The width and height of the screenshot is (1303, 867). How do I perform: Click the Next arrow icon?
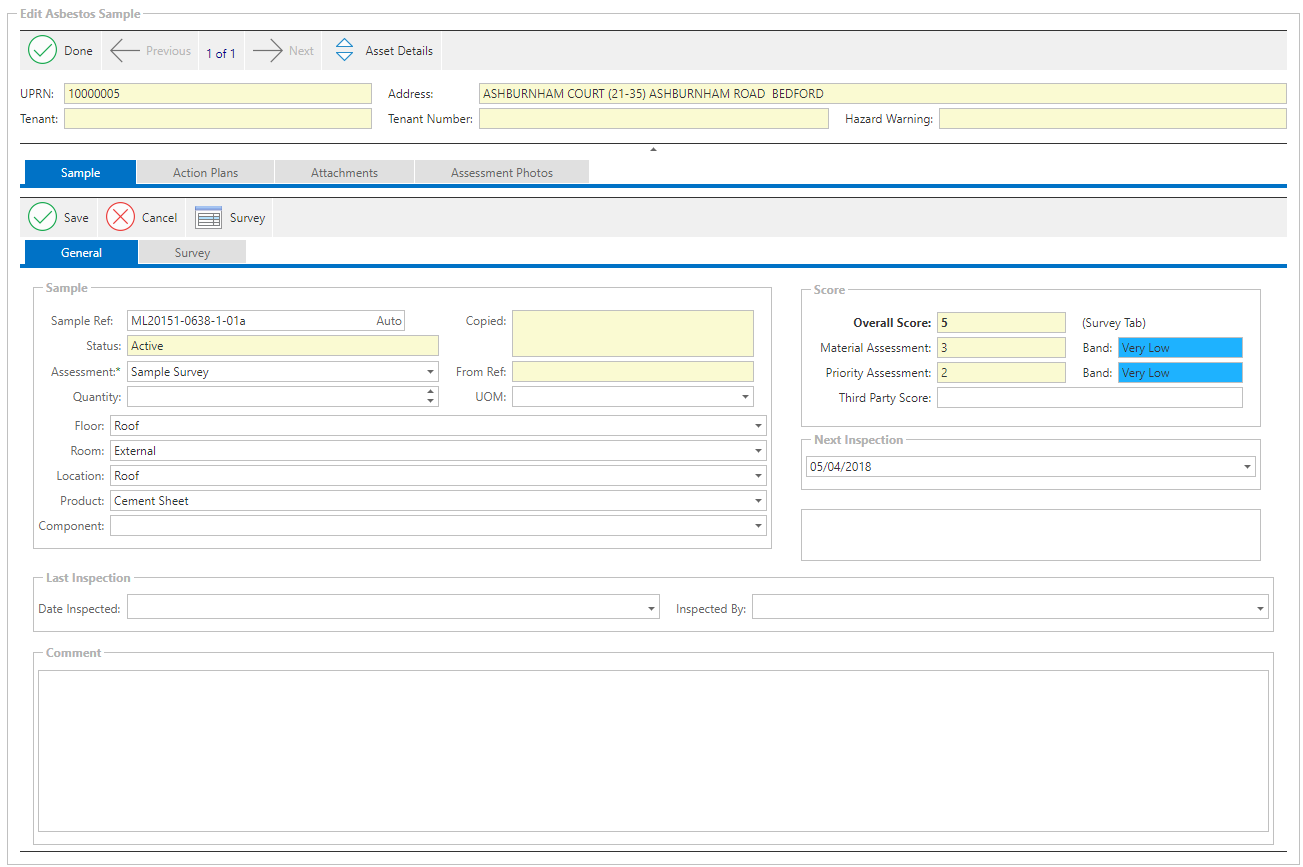coord(268,50)
